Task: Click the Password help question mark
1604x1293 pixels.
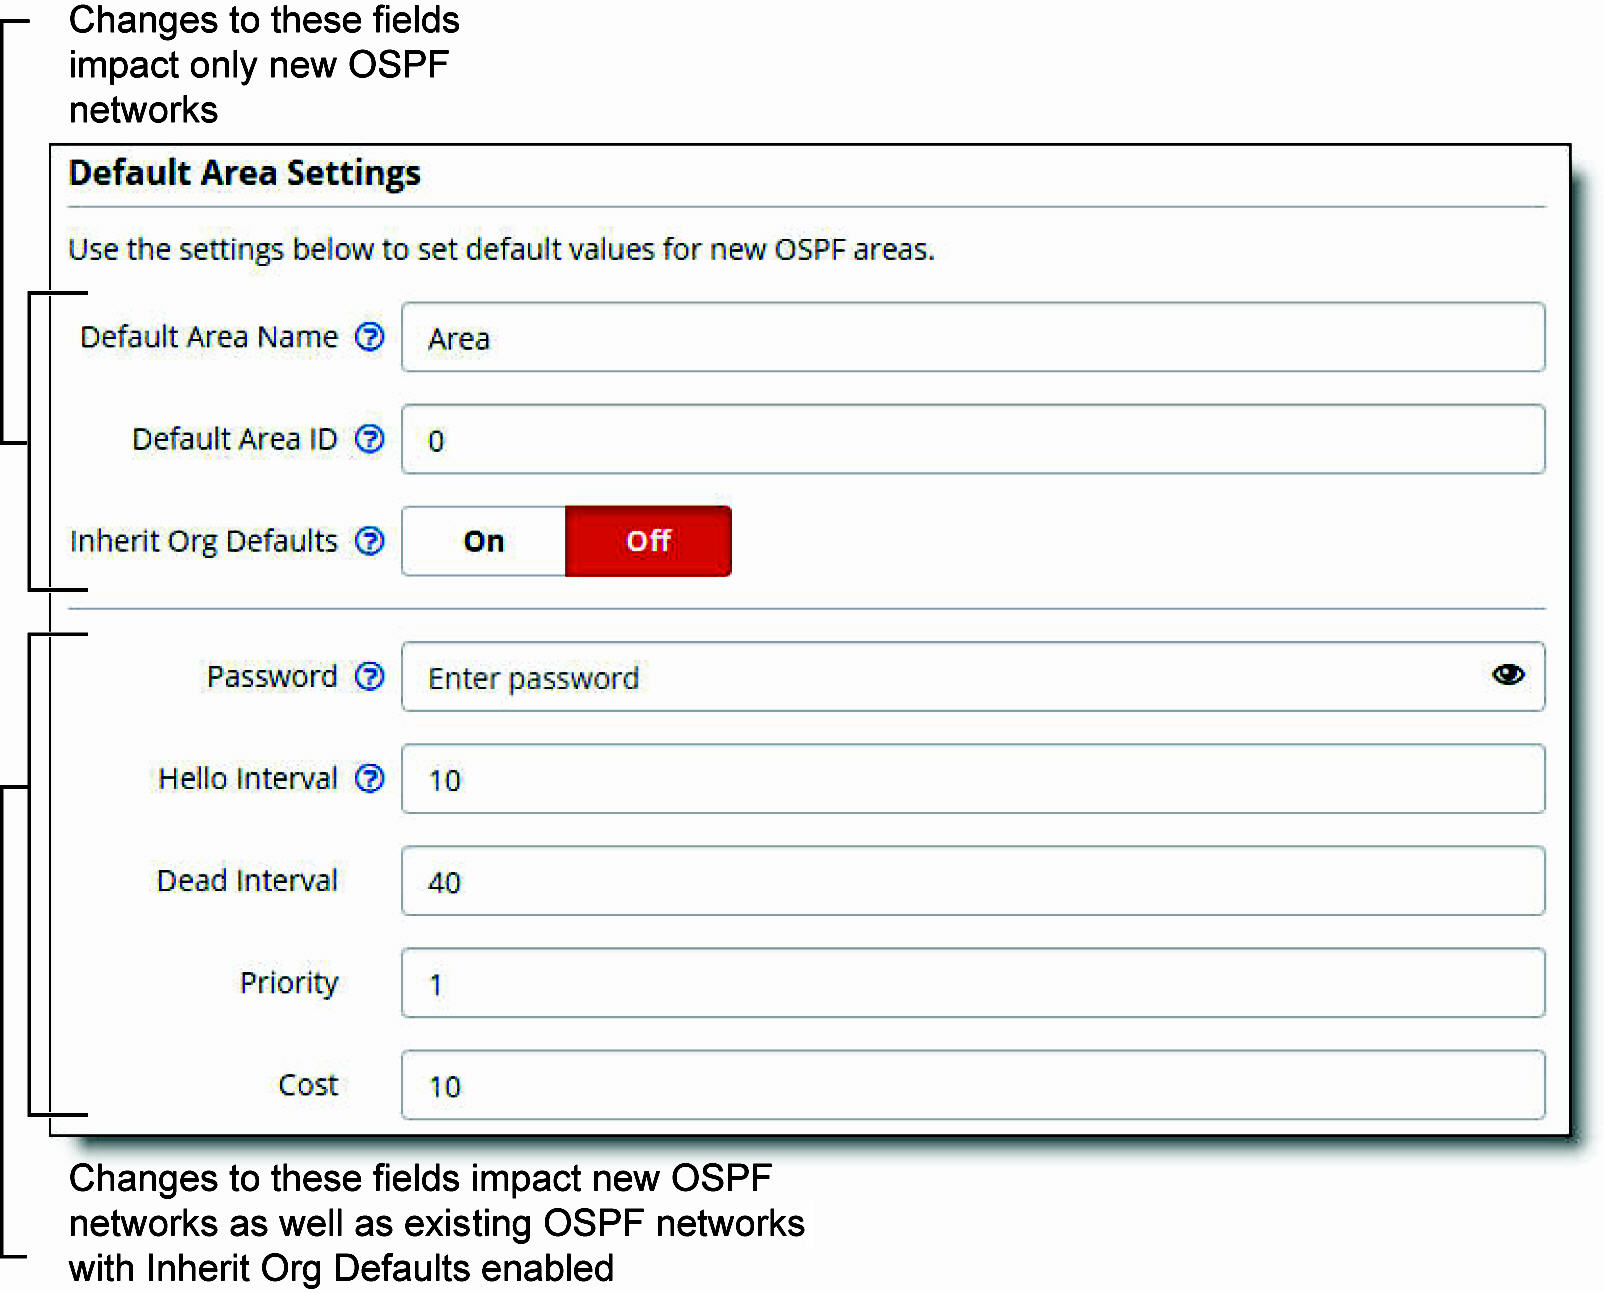Action: (370, 677)
